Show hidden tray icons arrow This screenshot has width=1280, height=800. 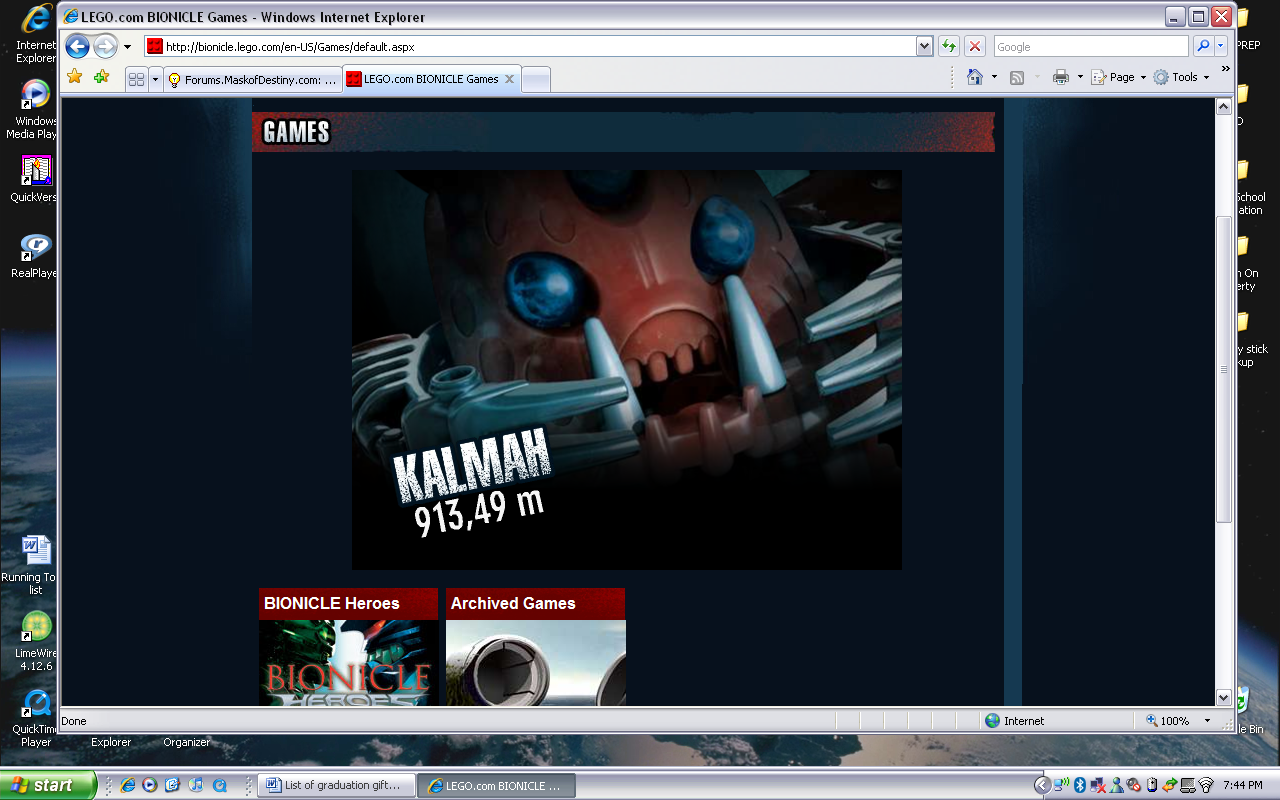coord(1042,786)
